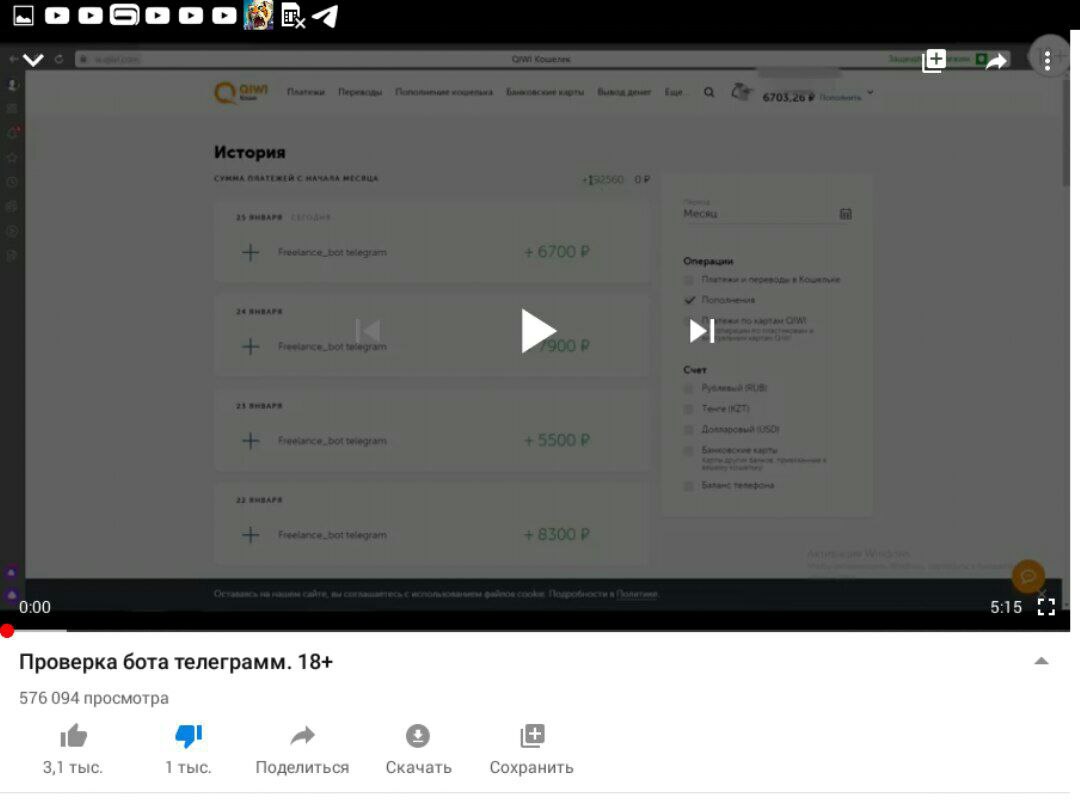Open the Telegram notification icon
This screenshot has height=800, width=1080.
[325, 16]
